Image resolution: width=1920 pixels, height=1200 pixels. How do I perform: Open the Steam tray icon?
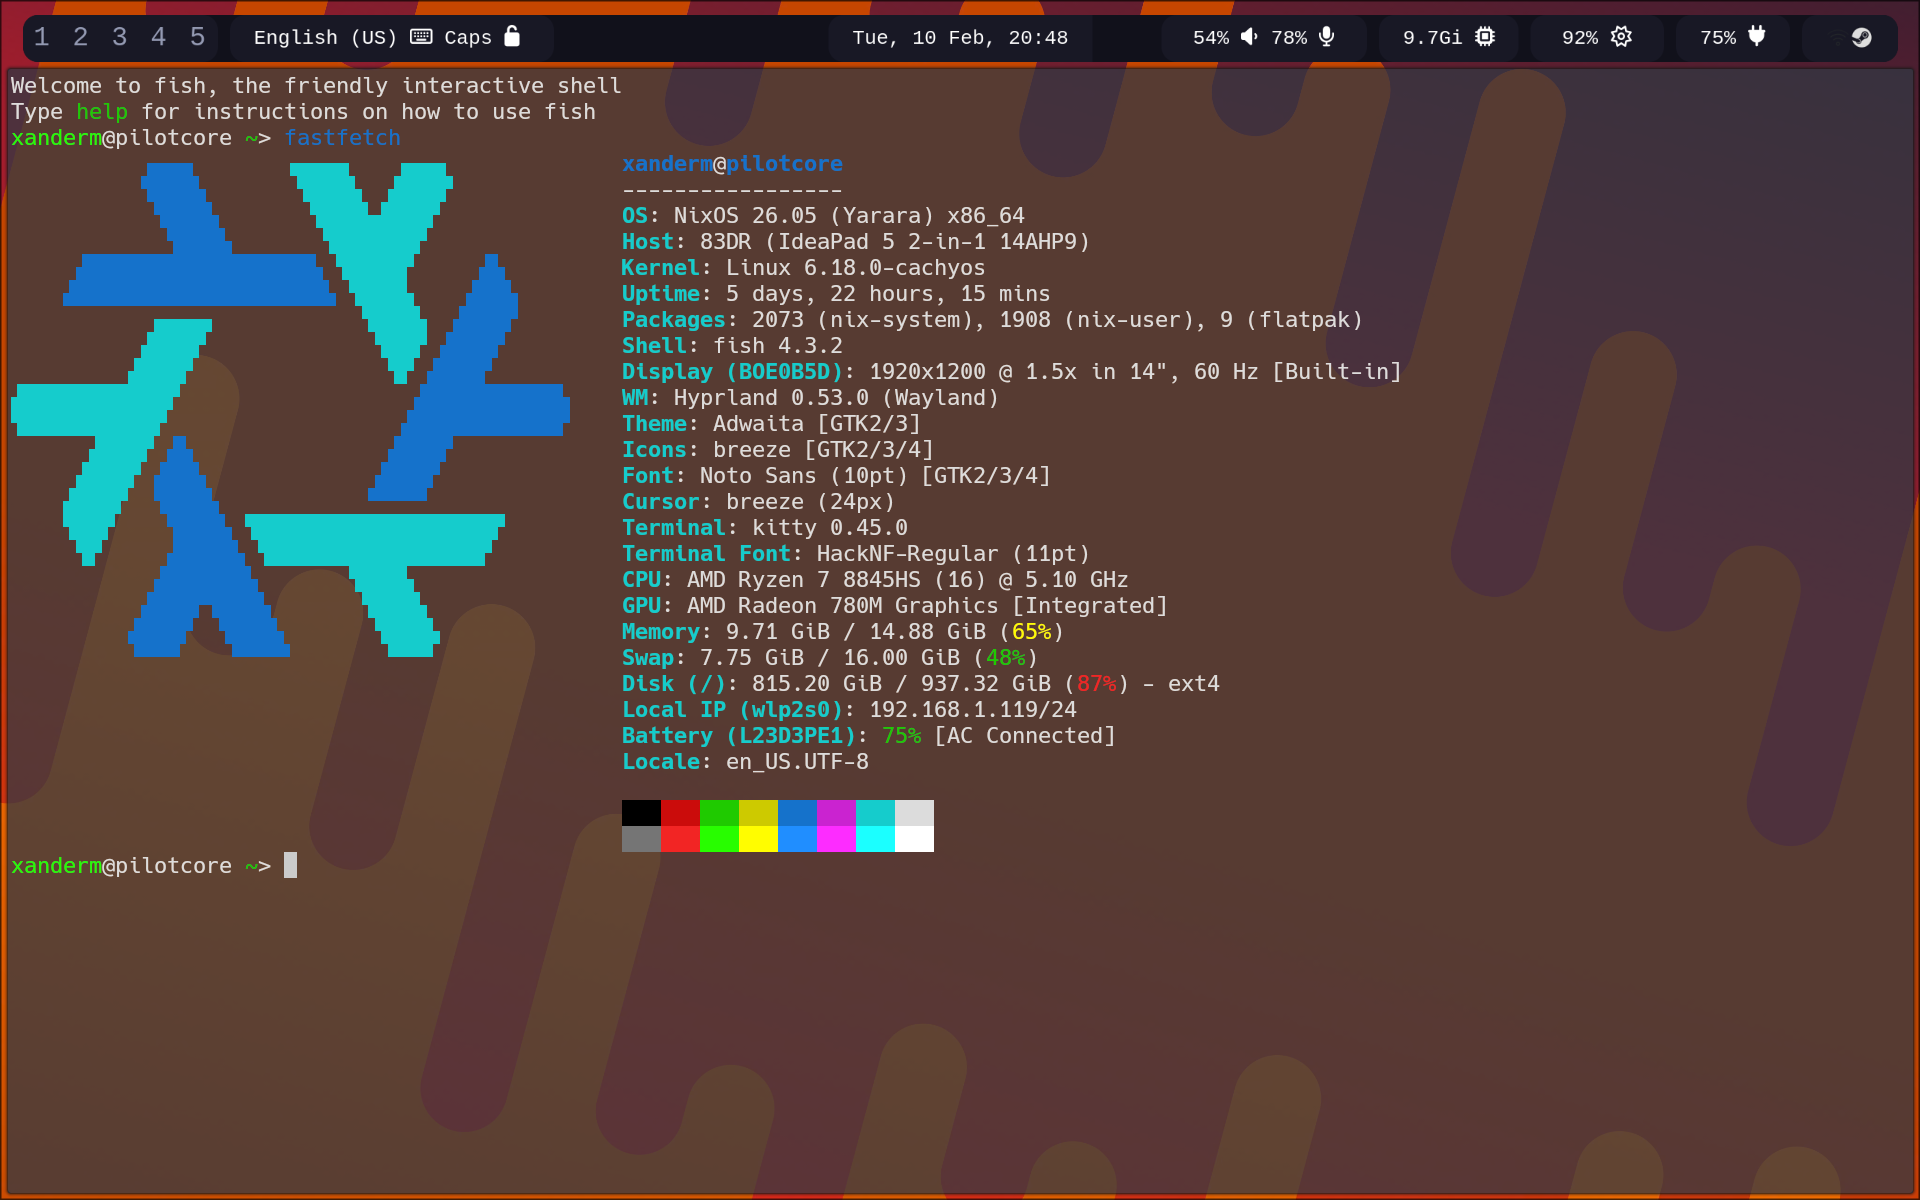[1861, 37]
